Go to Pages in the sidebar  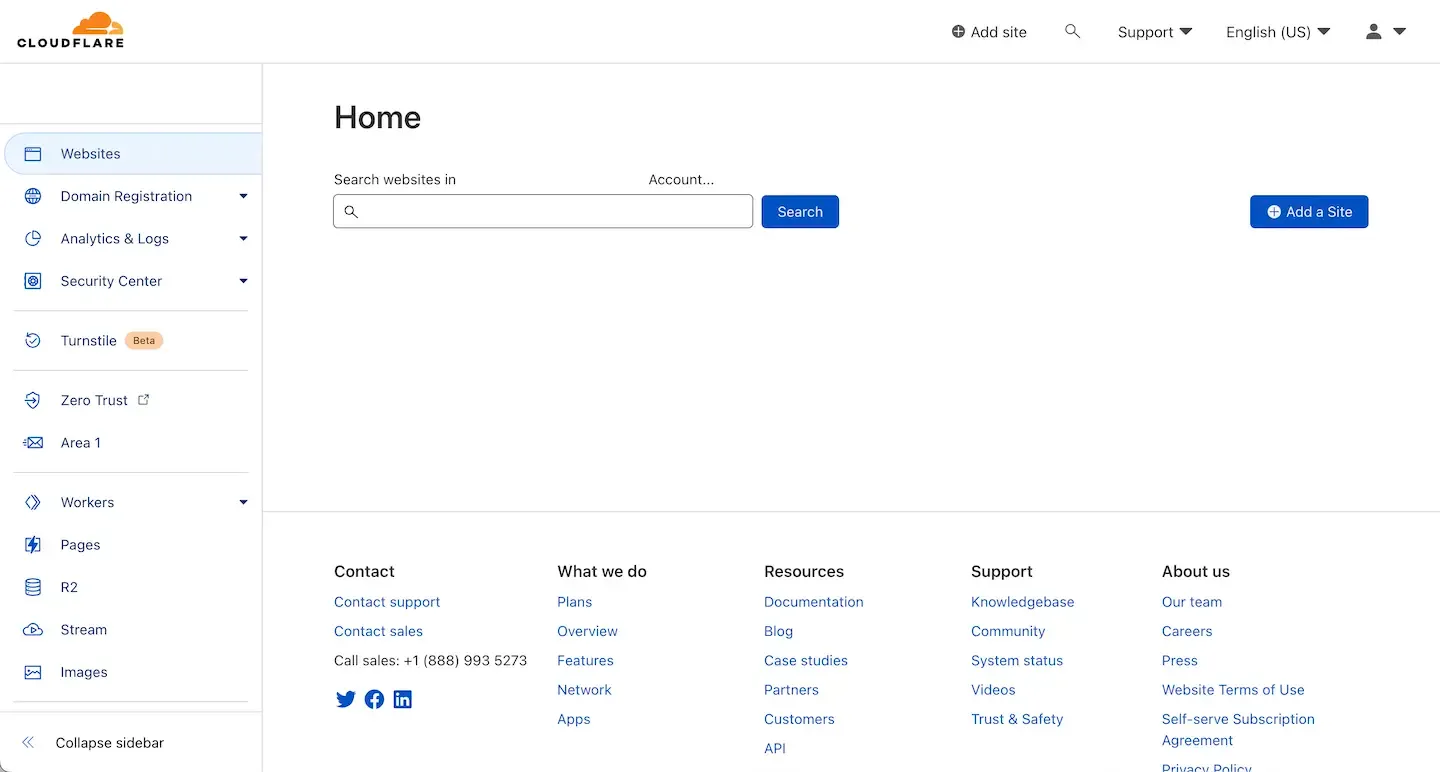tap(81, 545)
